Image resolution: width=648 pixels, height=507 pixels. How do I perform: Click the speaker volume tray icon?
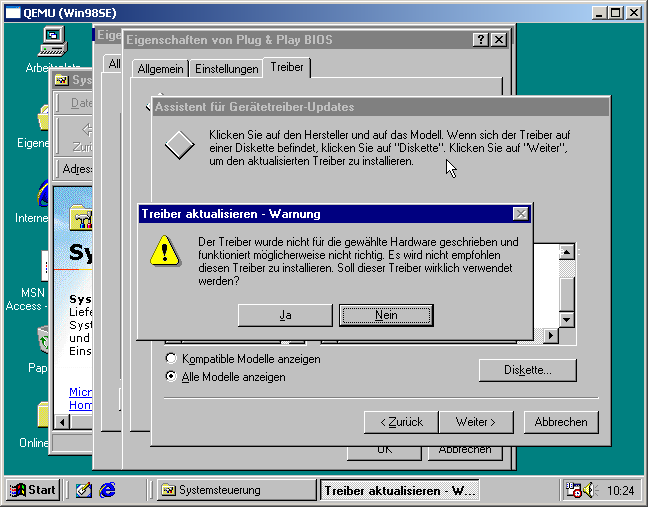591,490
